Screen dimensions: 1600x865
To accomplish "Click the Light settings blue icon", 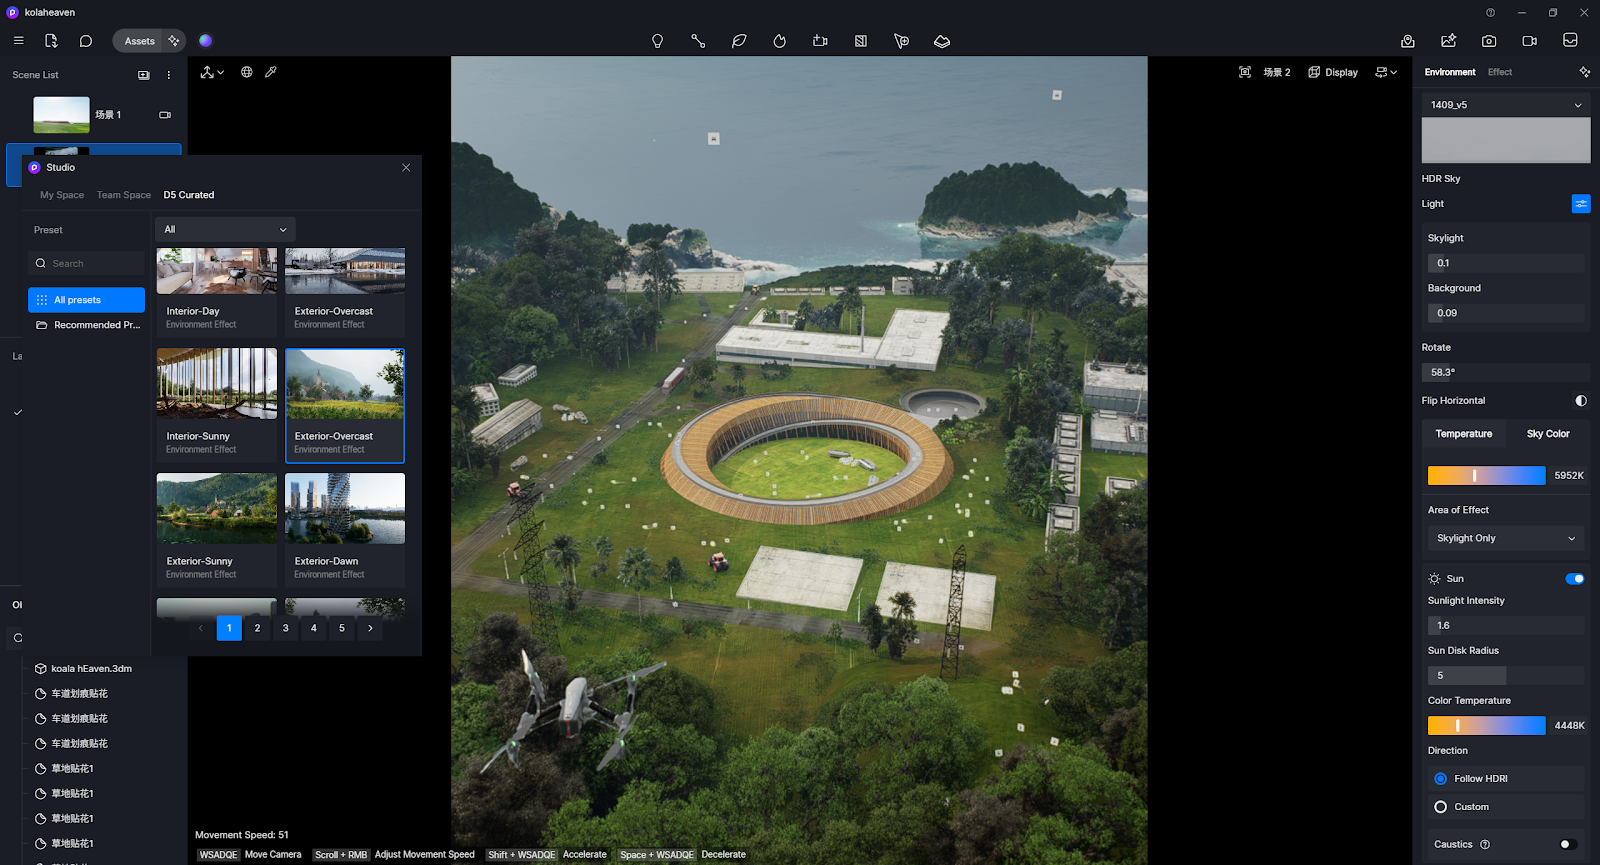I will pyautogui.click(x=1581, y=204).
